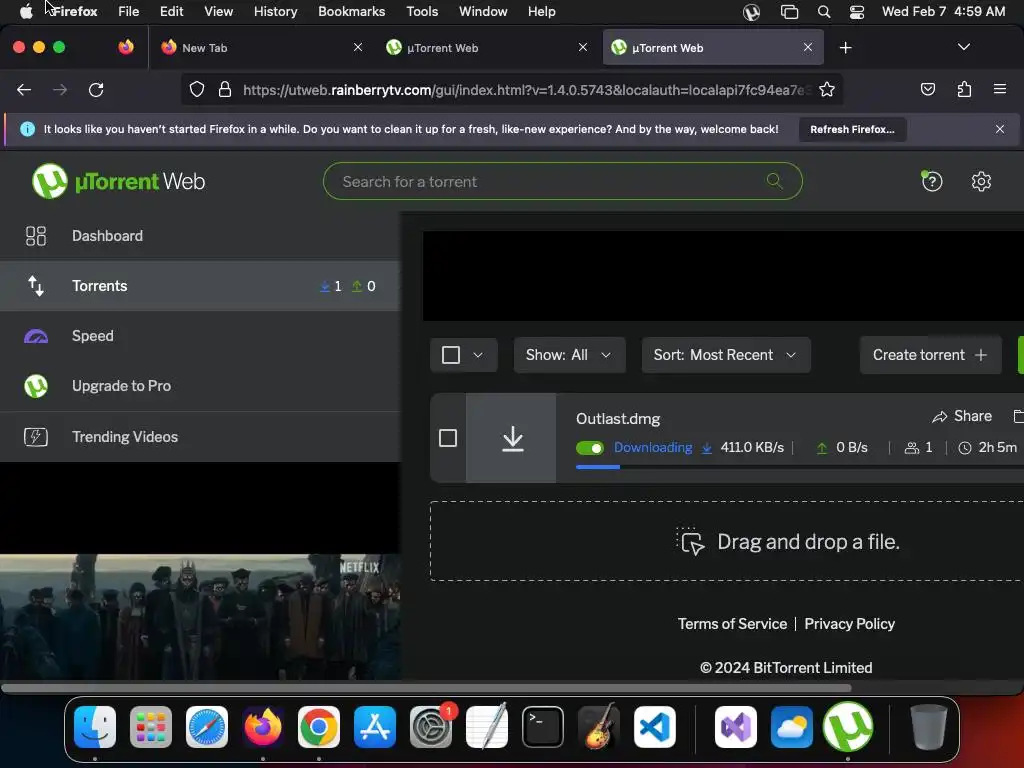Open Control Center in menu bar
This screenshot has height=768, width=1024.
click(857, 12)
